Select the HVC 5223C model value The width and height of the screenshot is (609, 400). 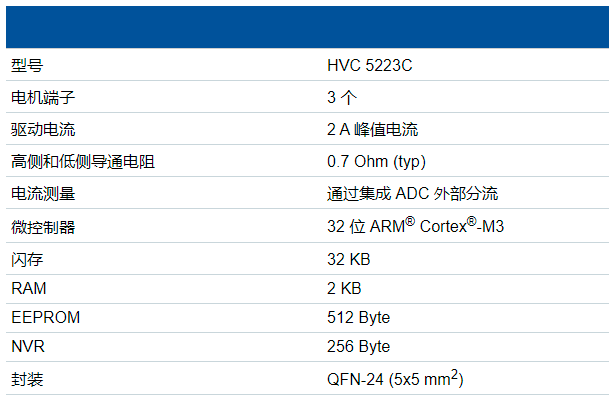(x=369, y=66)
